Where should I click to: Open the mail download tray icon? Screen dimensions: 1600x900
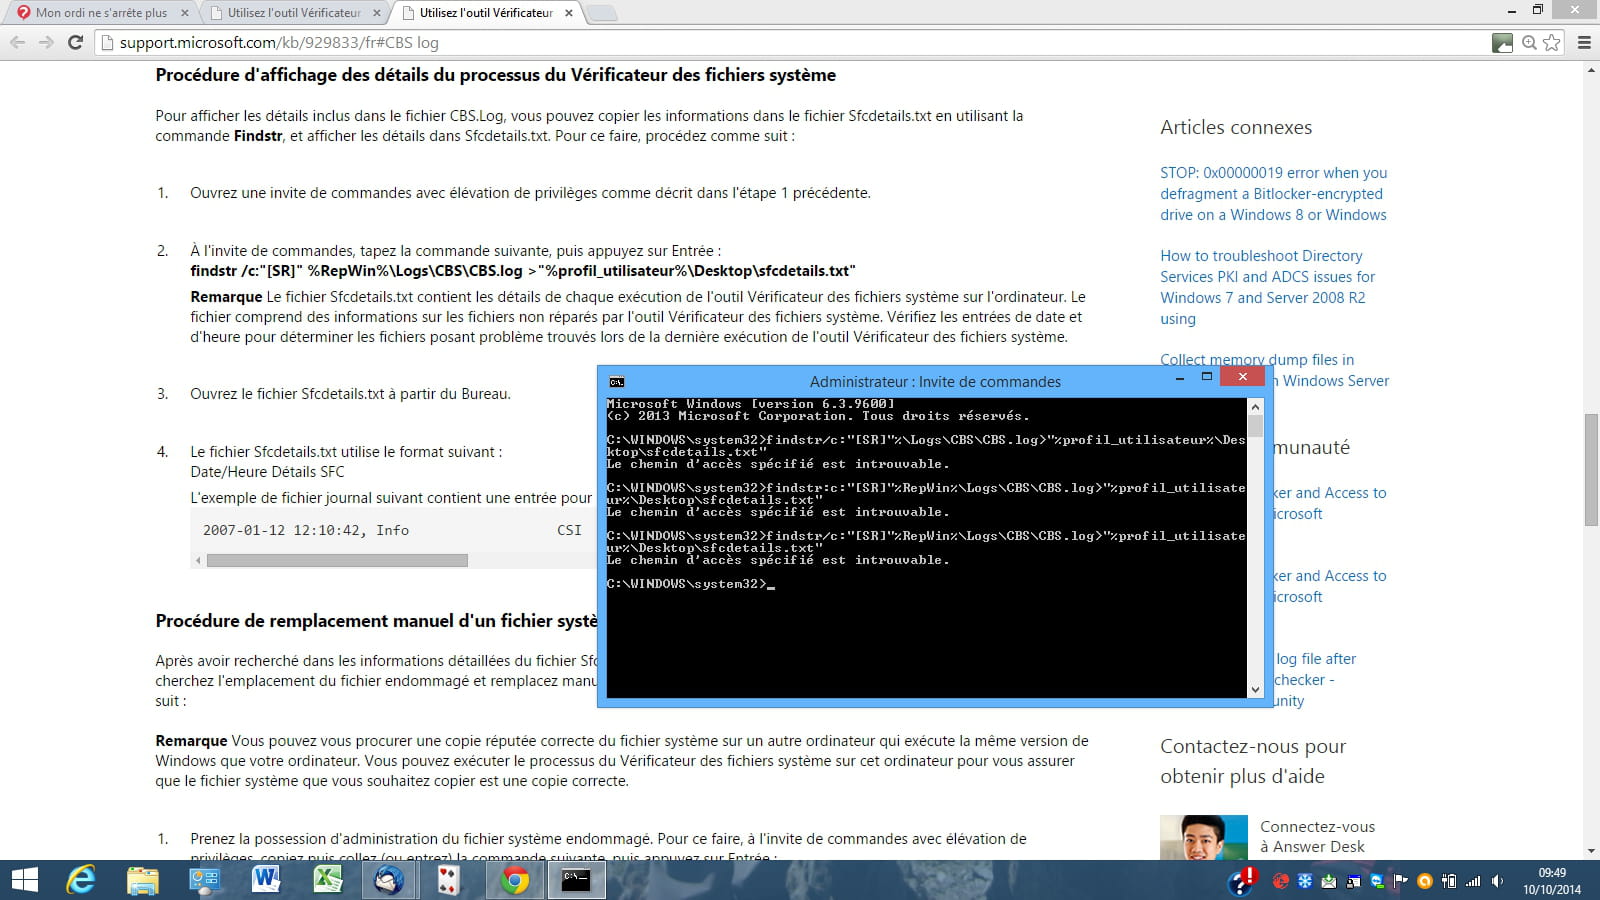pos(1329,881)
